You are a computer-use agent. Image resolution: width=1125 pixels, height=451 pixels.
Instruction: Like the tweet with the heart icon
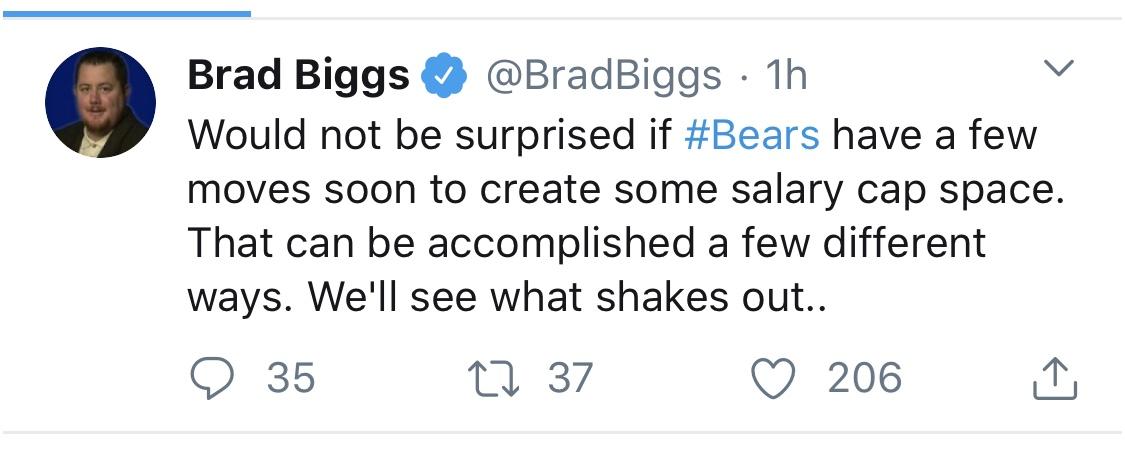[773, 379]
